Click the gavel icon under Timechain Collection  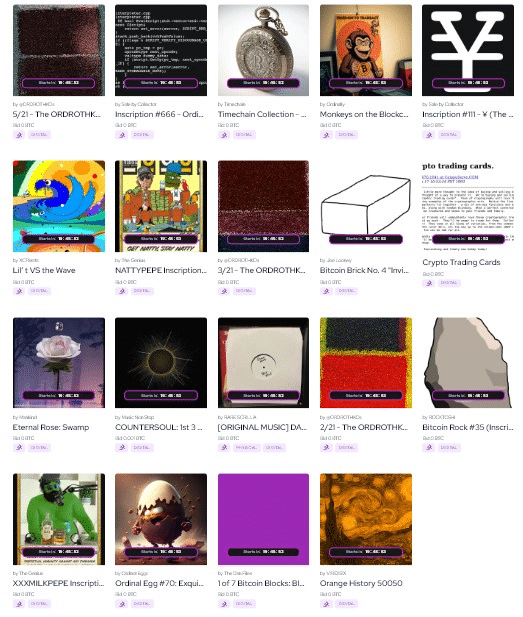point(224,135)
